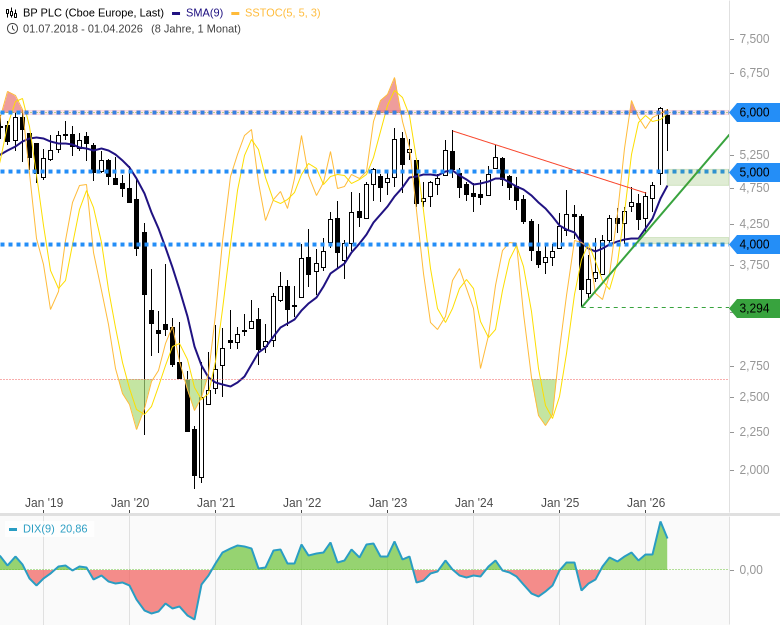Click the Jan '26 time axis label
The height and width of the screenshot is (625, 780).
646,503
